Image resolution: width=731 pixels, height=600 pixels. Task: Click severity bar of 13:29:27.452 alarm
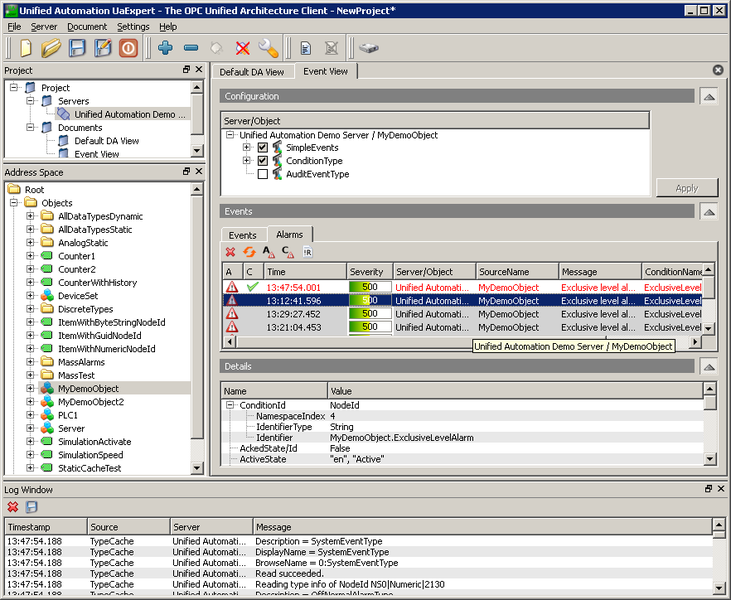coord(370,314)
